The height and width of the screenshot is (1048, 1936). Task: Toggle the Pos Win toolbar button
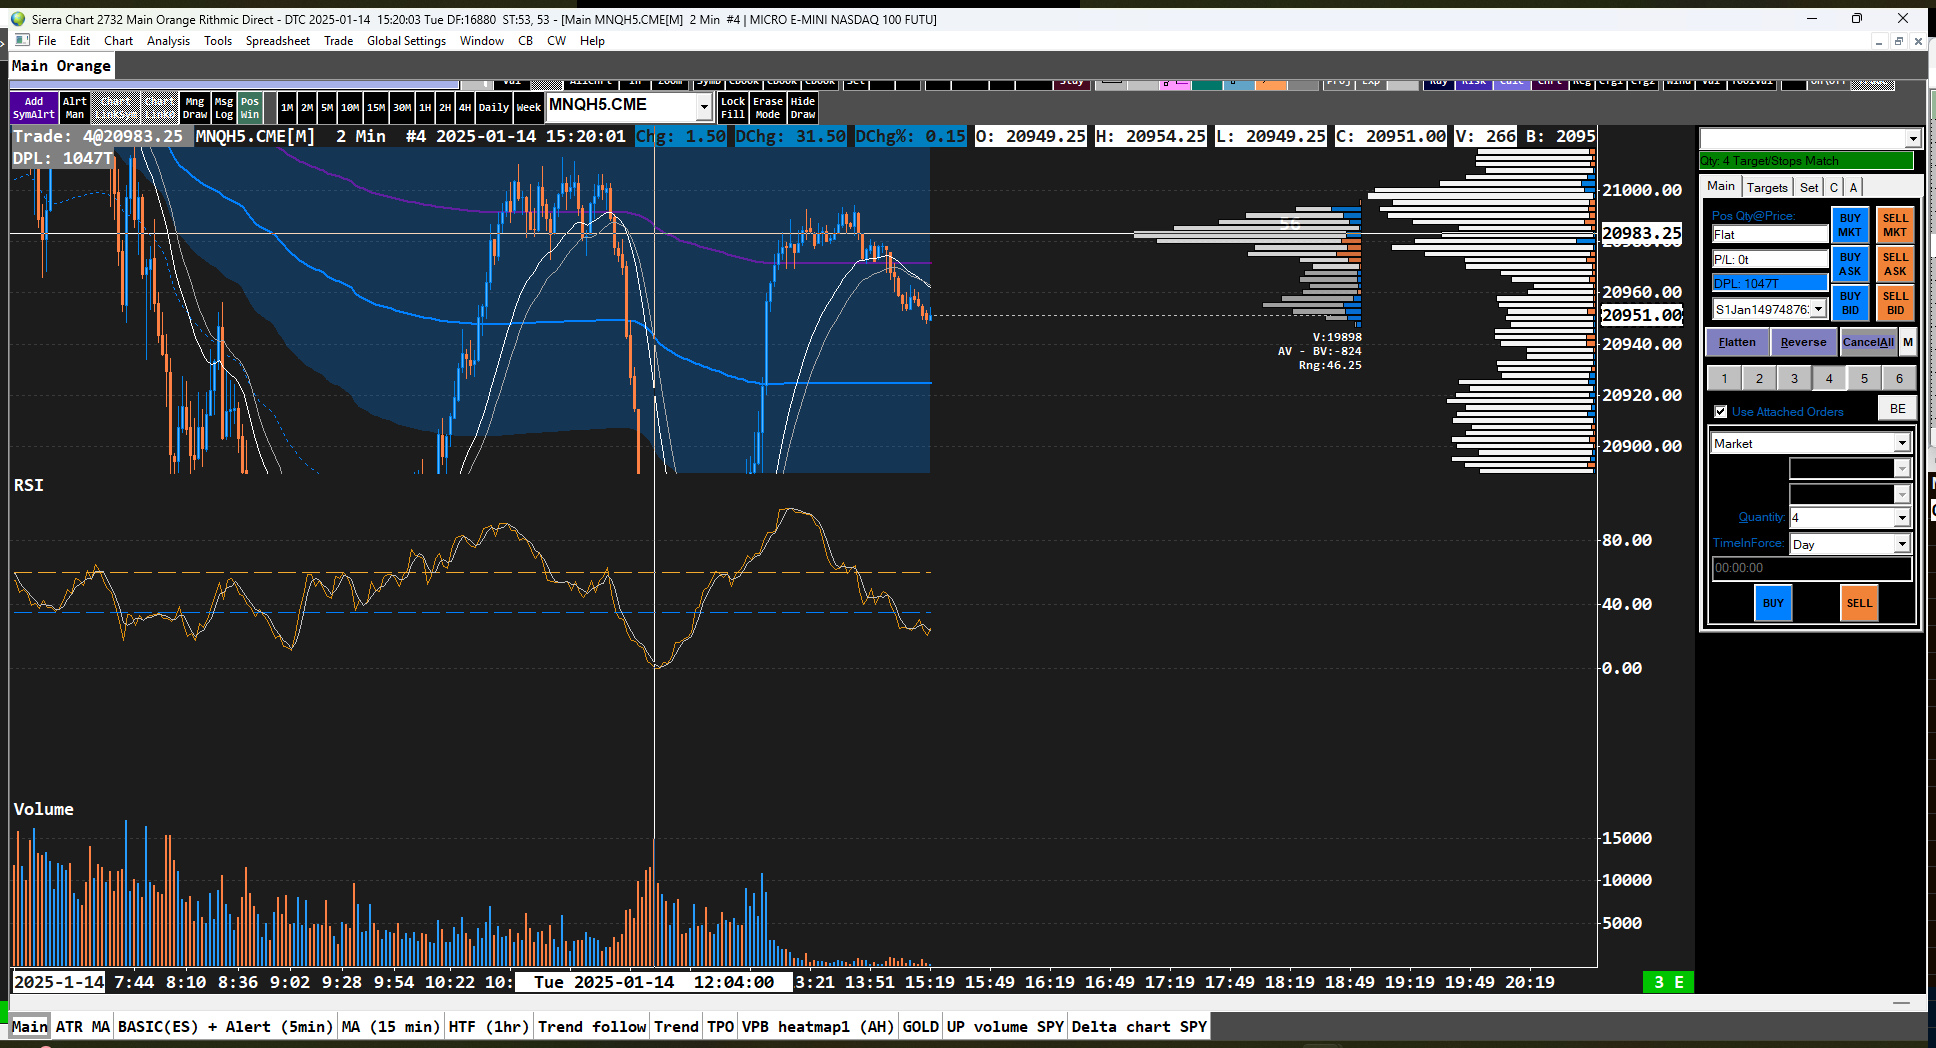tap(250, 108)
